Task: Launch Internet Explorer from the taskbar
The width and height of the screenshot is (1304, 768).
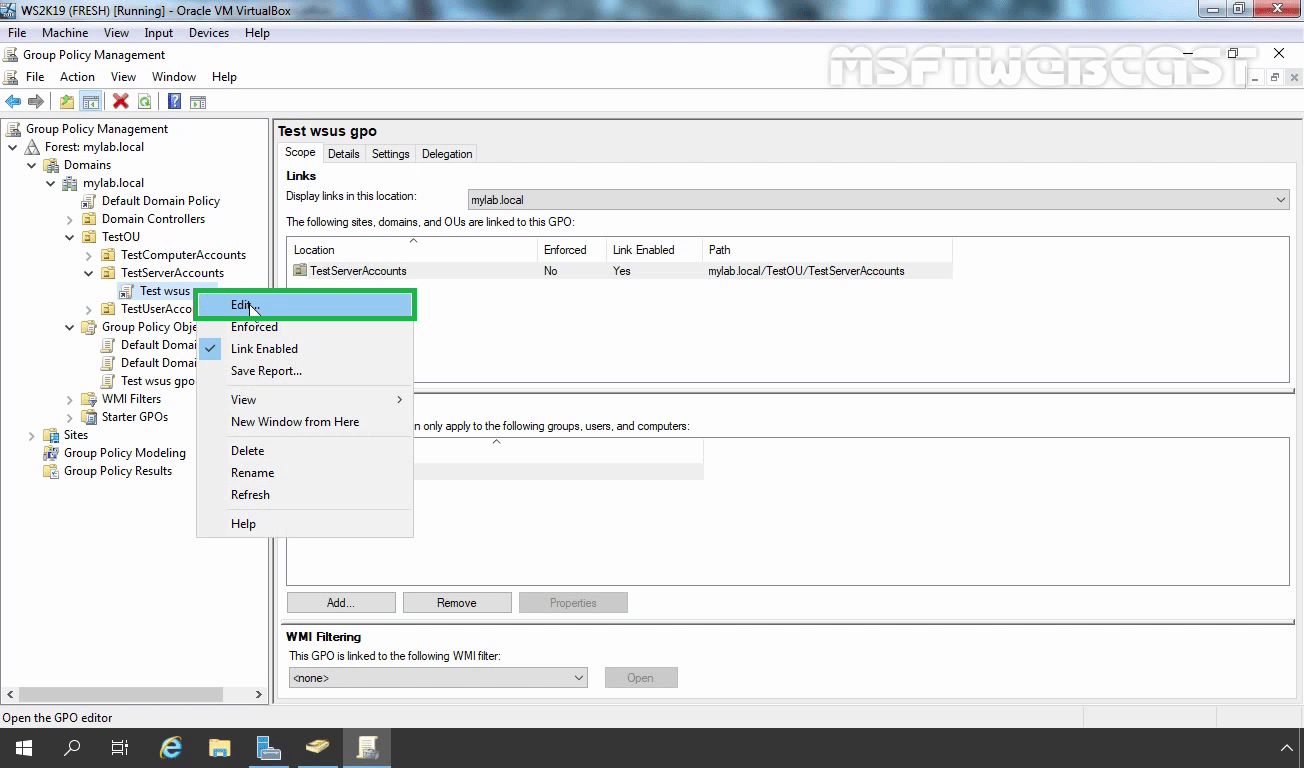Action: [x=171, y=747]
